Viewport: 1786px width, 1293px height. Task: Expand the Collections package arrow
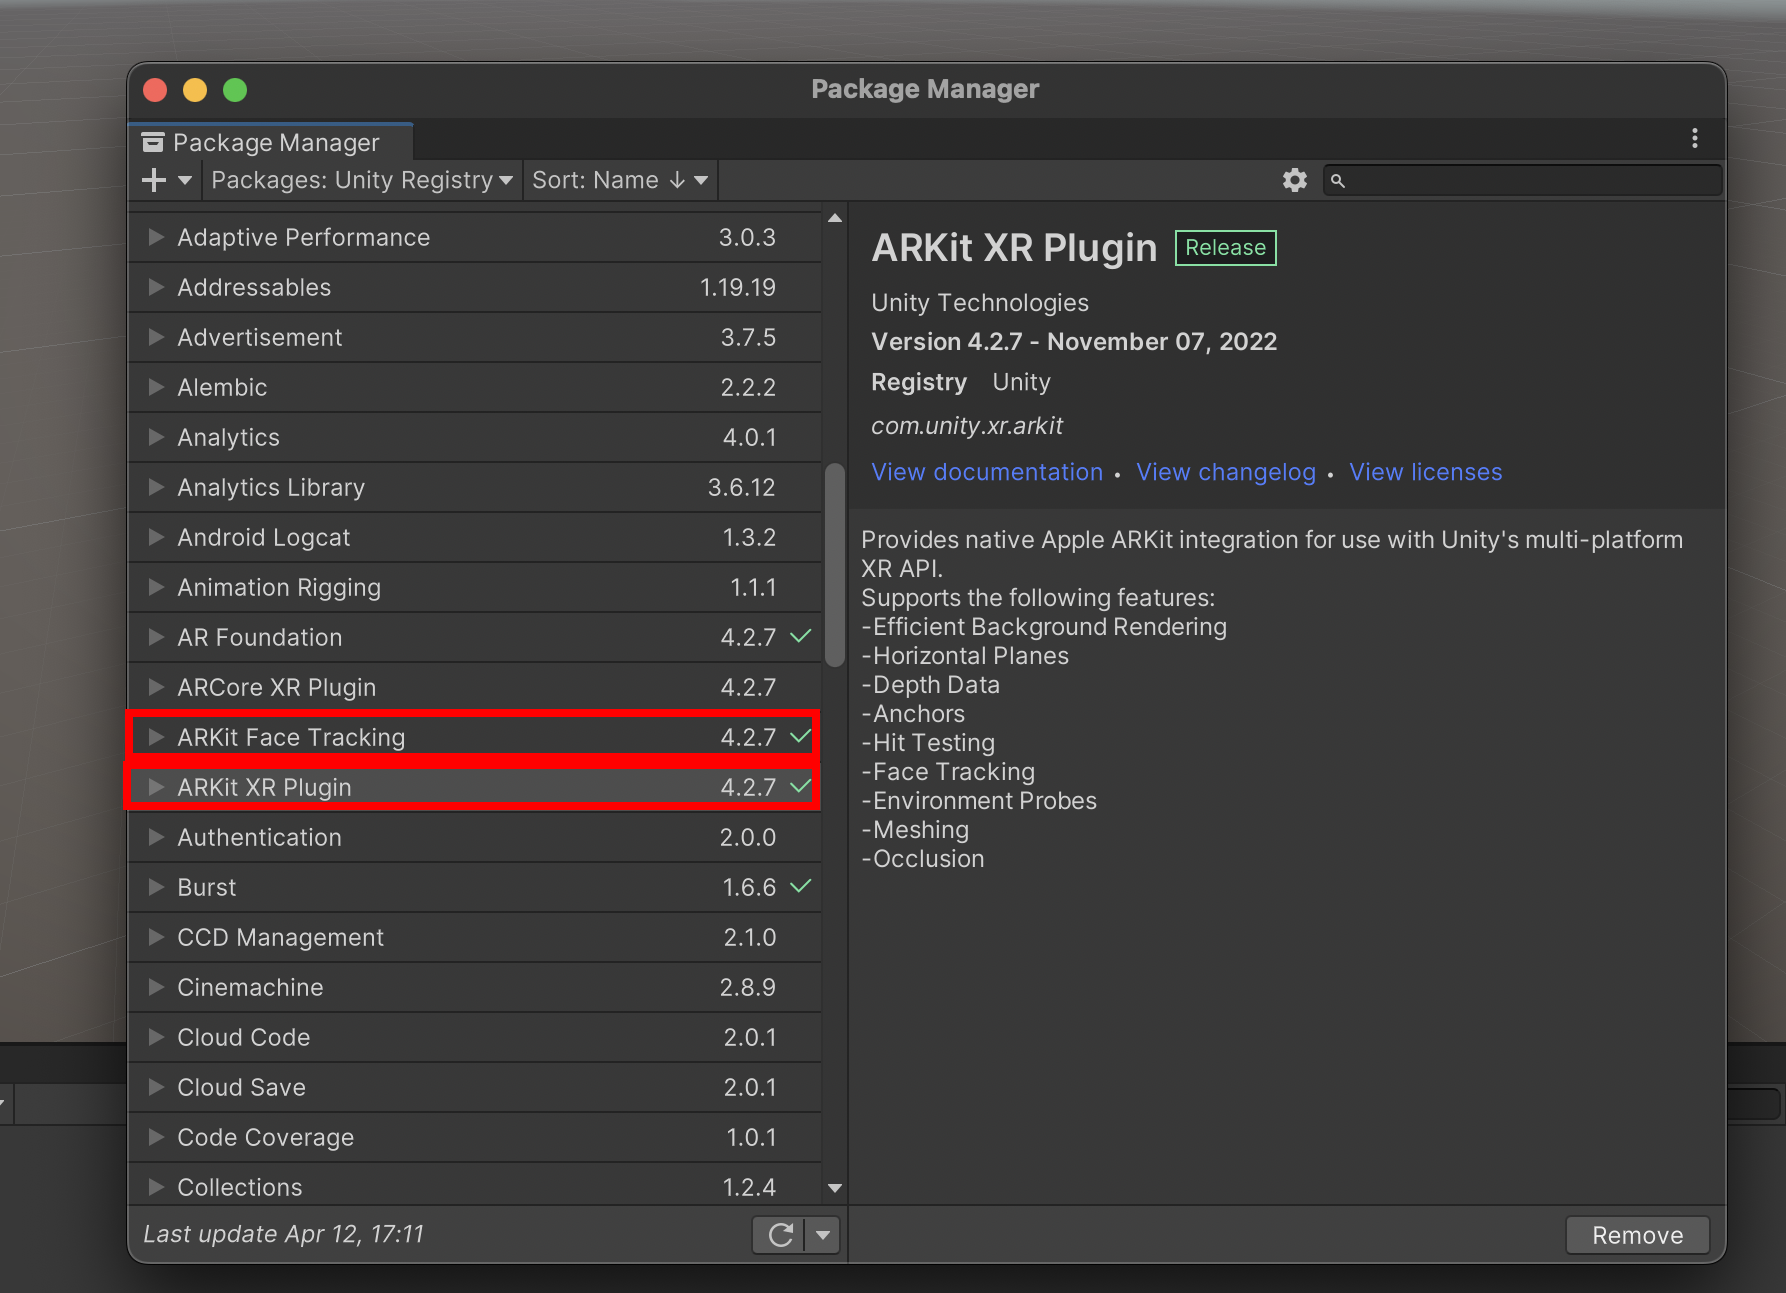[156, 1187]
